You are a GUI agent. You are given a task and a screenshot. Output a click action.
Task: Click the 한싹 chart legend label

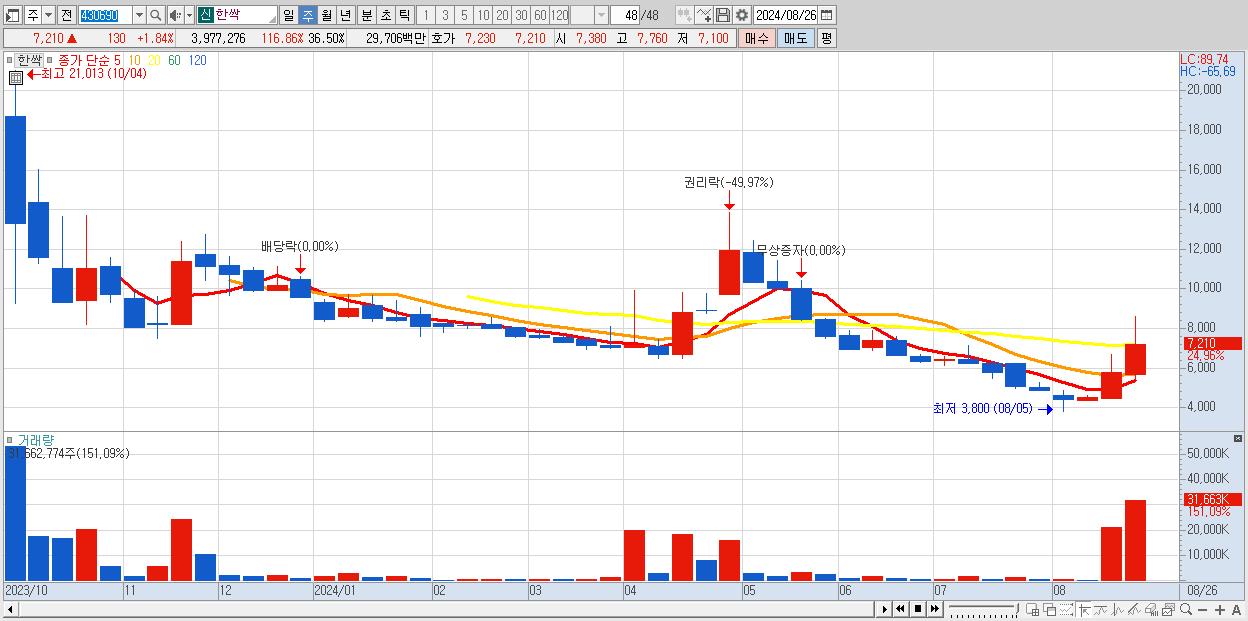(30, 60)
